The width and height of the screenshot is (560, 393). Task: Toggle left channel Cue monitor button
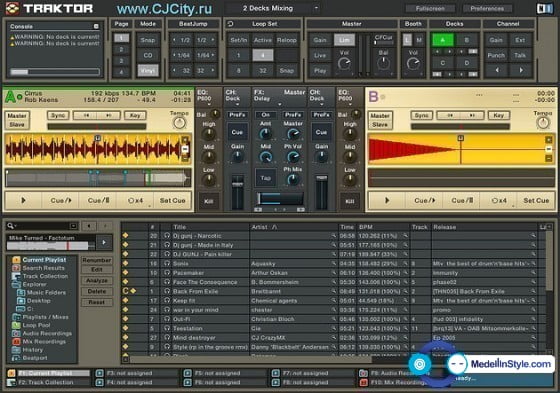click(x=237, y=132)
